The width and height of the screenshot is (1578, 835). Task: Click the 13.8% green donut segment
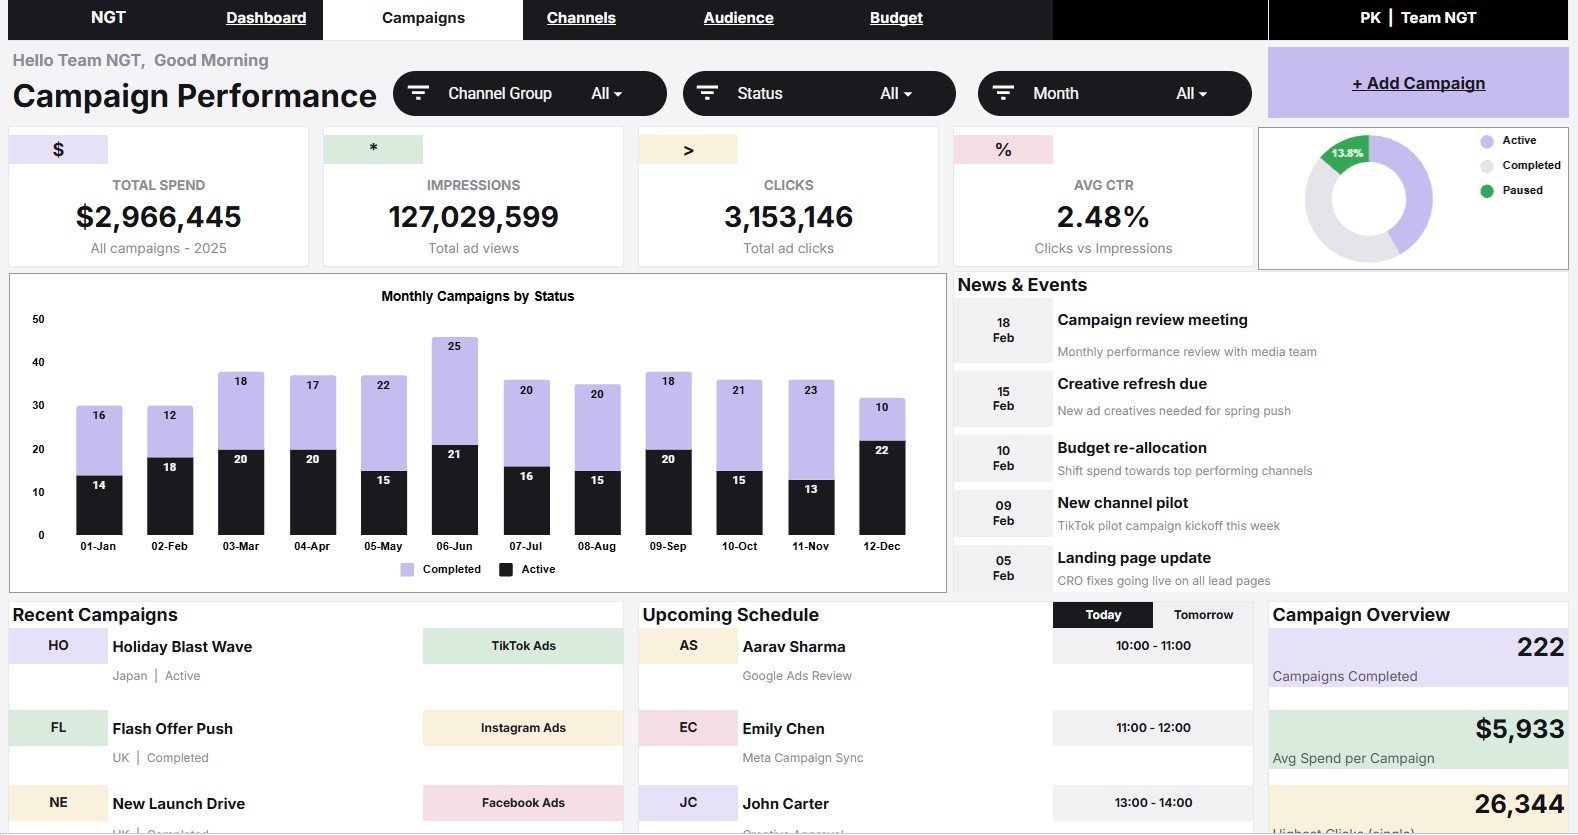[1348, 153]
